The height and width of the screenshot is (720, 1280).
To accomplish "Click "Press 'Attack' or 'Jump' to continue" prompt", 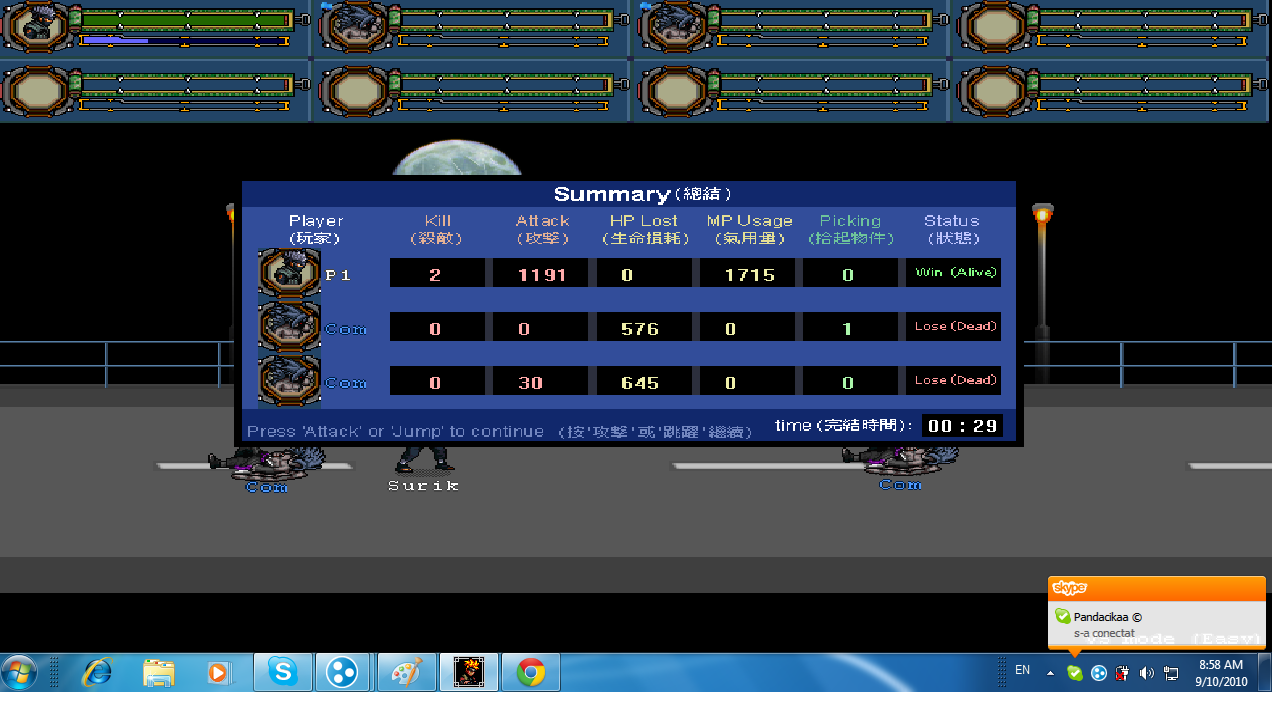I will (395, 431).
